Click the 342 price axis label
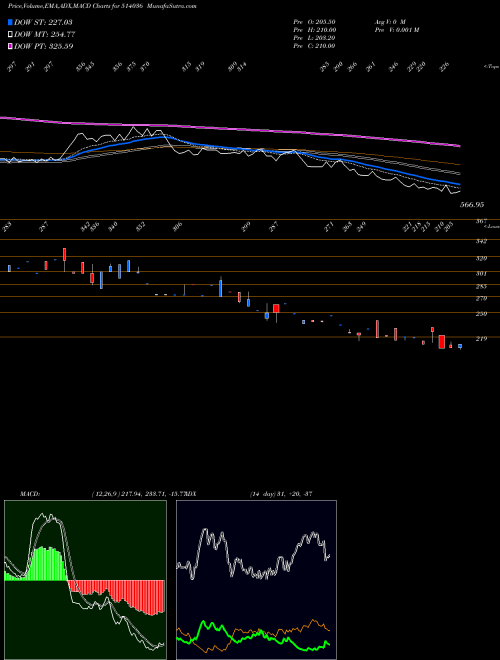 481,241
